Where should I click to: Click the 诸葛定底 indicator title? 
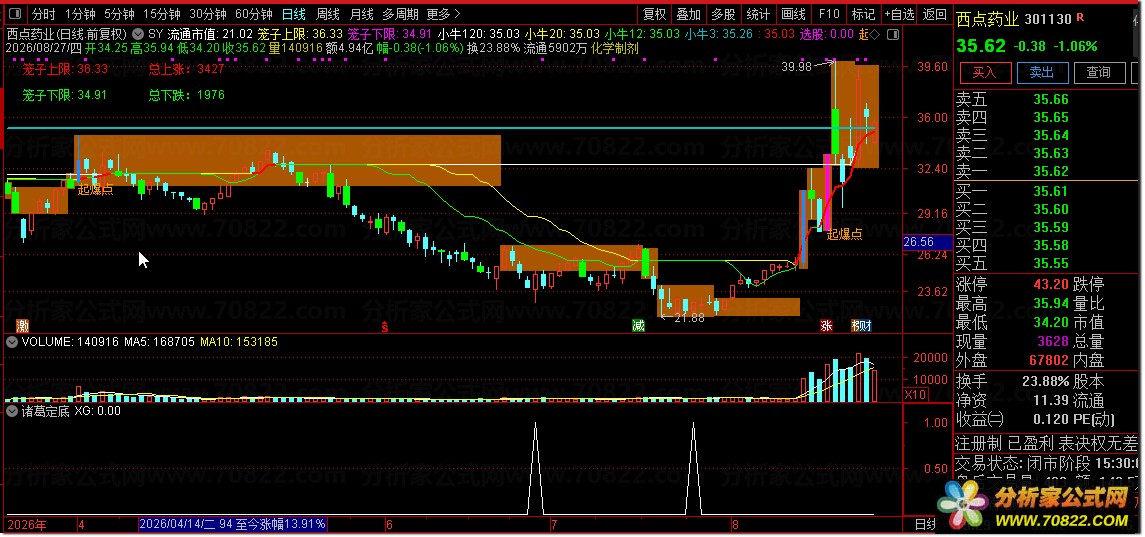pyautogui.click(x=47, y=411)
